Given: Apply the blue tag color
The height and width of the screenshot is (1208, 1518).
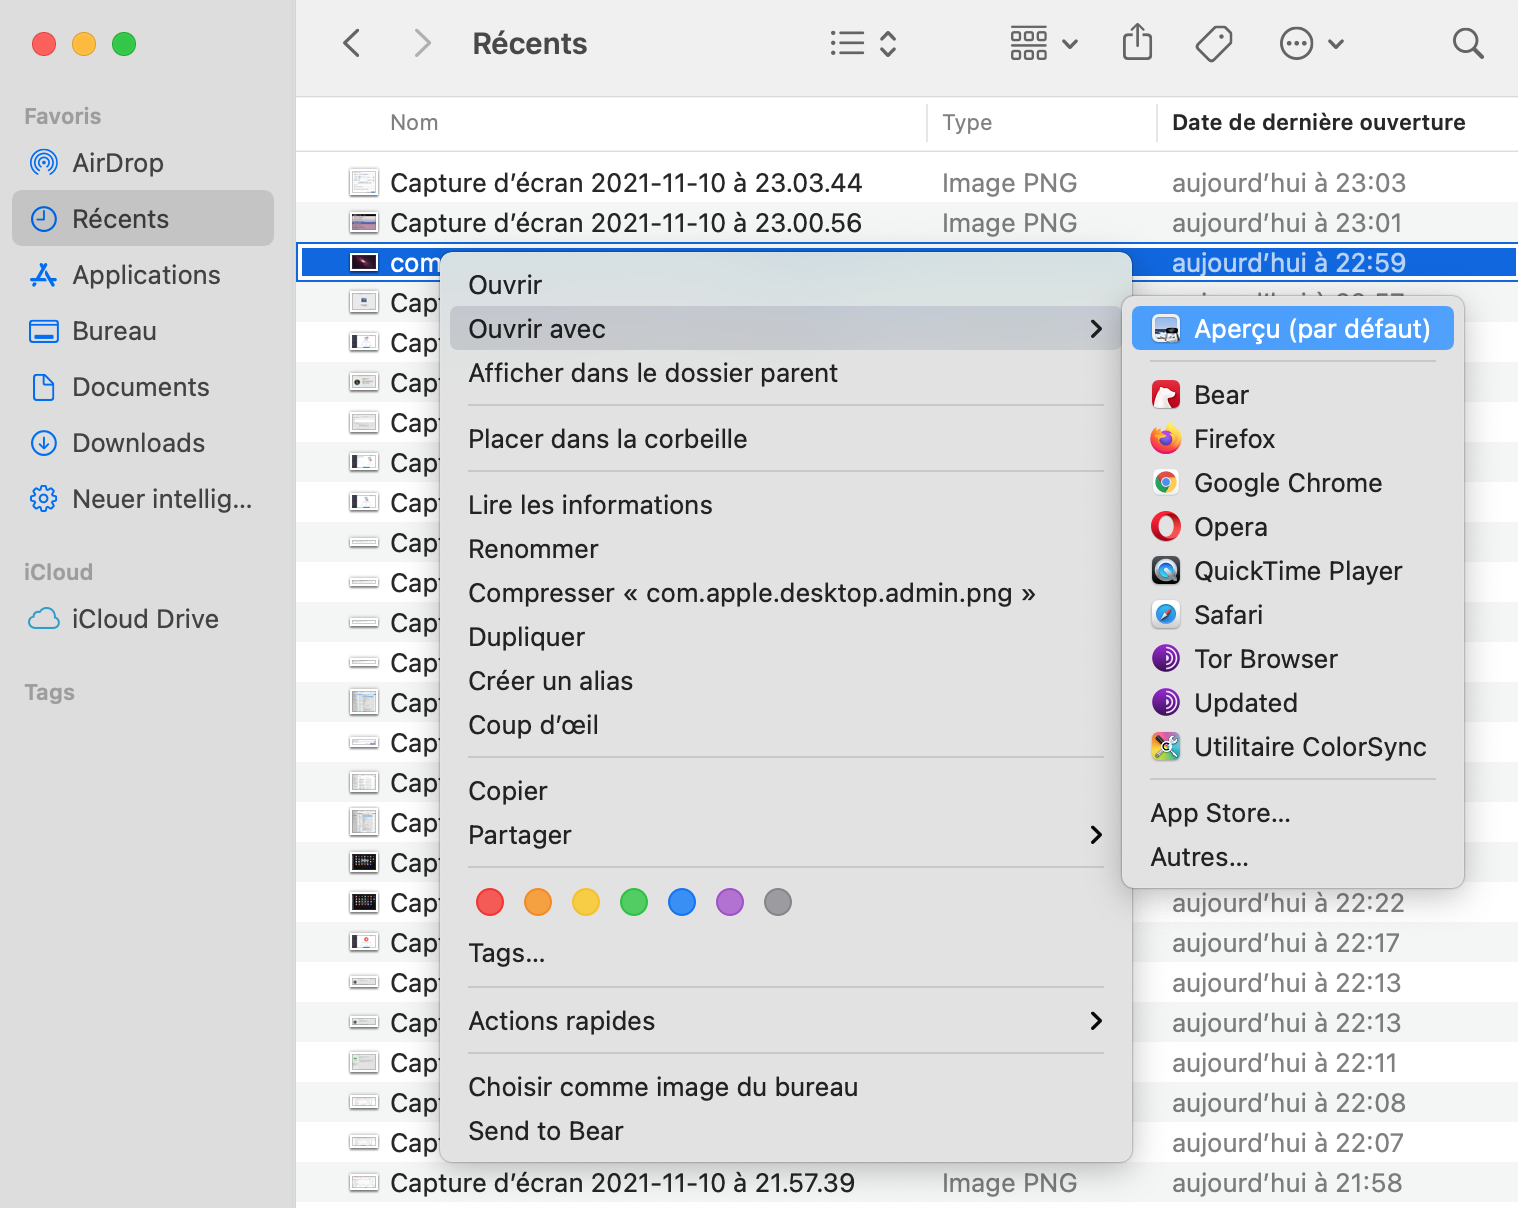Looking at the screenshot, I should point(682,902).
